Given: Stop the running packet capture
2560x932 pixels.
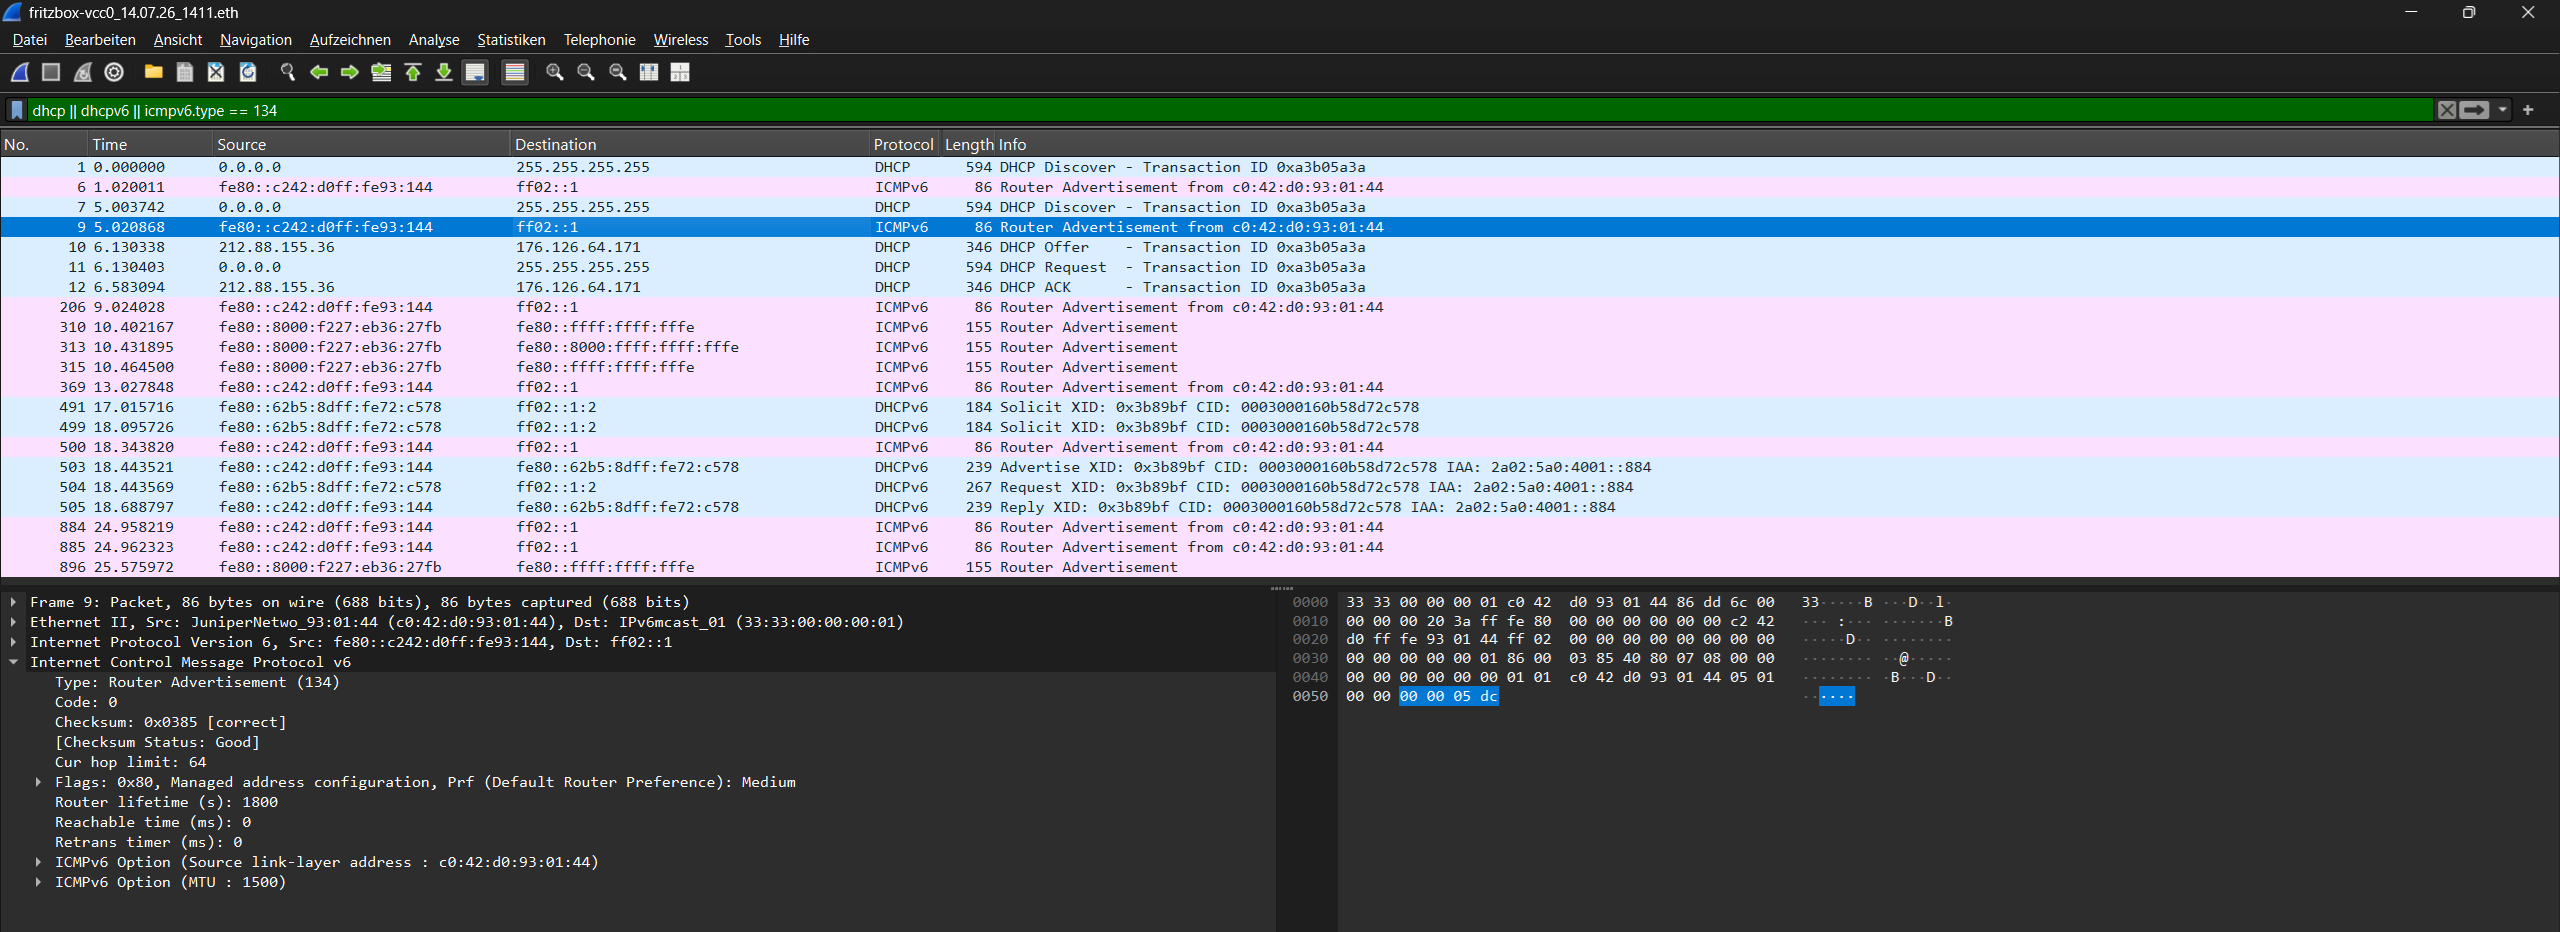Looking at the screenshot, I should coord(51,72).
